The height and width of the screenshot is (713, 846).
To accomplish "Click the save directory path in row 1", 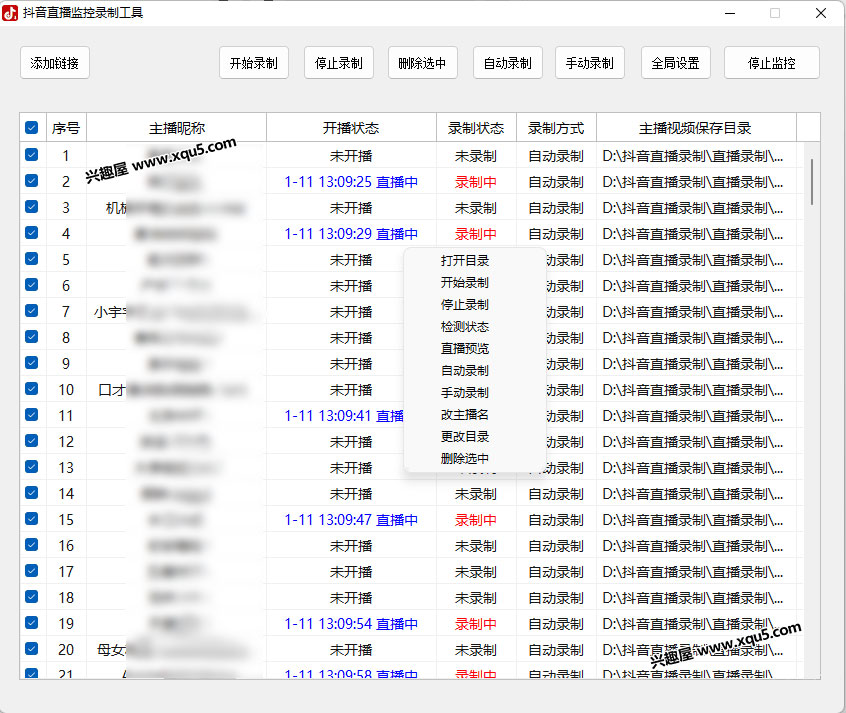I will coord(693,156).
